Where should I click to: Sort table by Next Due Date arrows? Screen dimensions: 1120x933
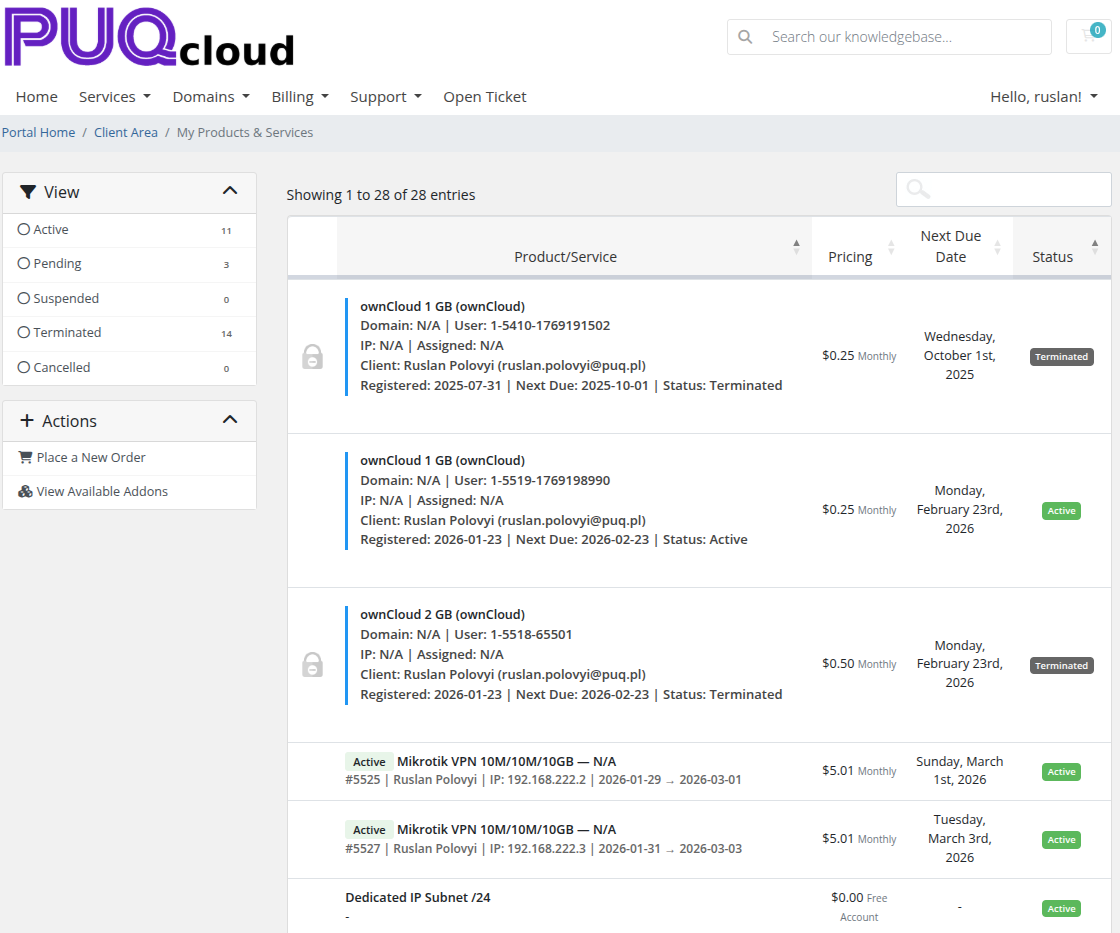997,246
